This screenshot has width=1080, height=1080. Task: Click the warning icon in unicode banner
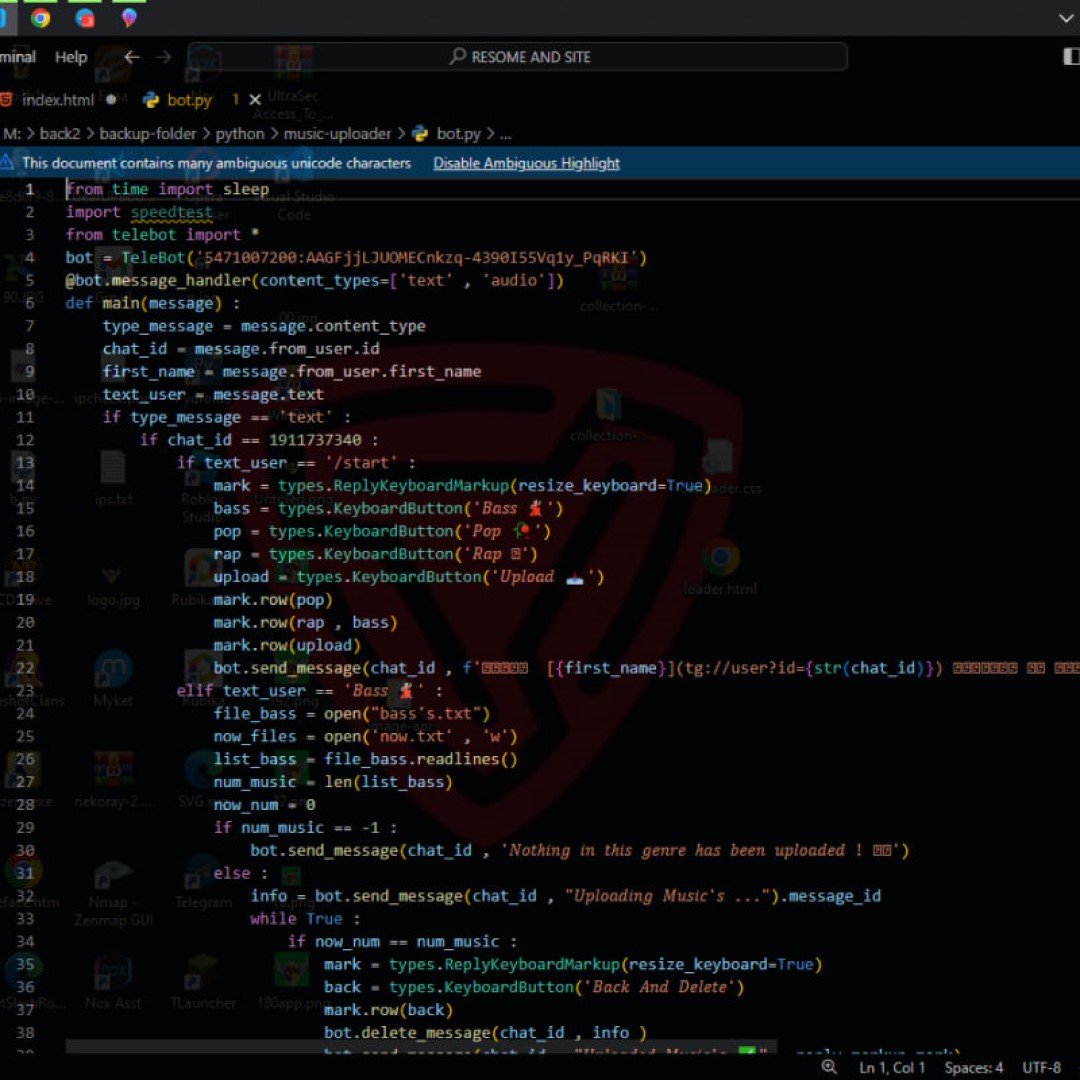pyautogui.click(x=6, y=163)
